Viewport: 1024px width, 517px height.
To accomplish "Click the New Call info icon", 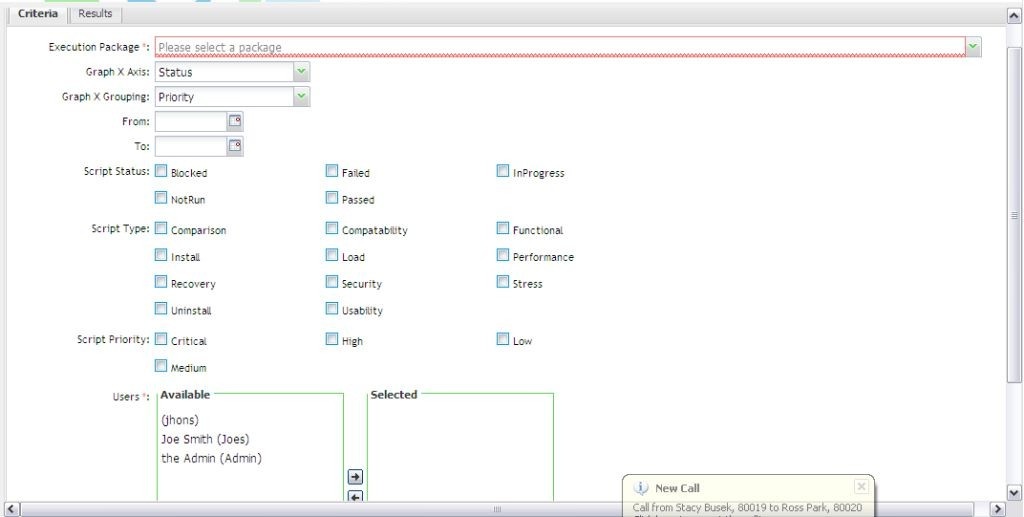I will pyautogui.click(x=640, y=488).
